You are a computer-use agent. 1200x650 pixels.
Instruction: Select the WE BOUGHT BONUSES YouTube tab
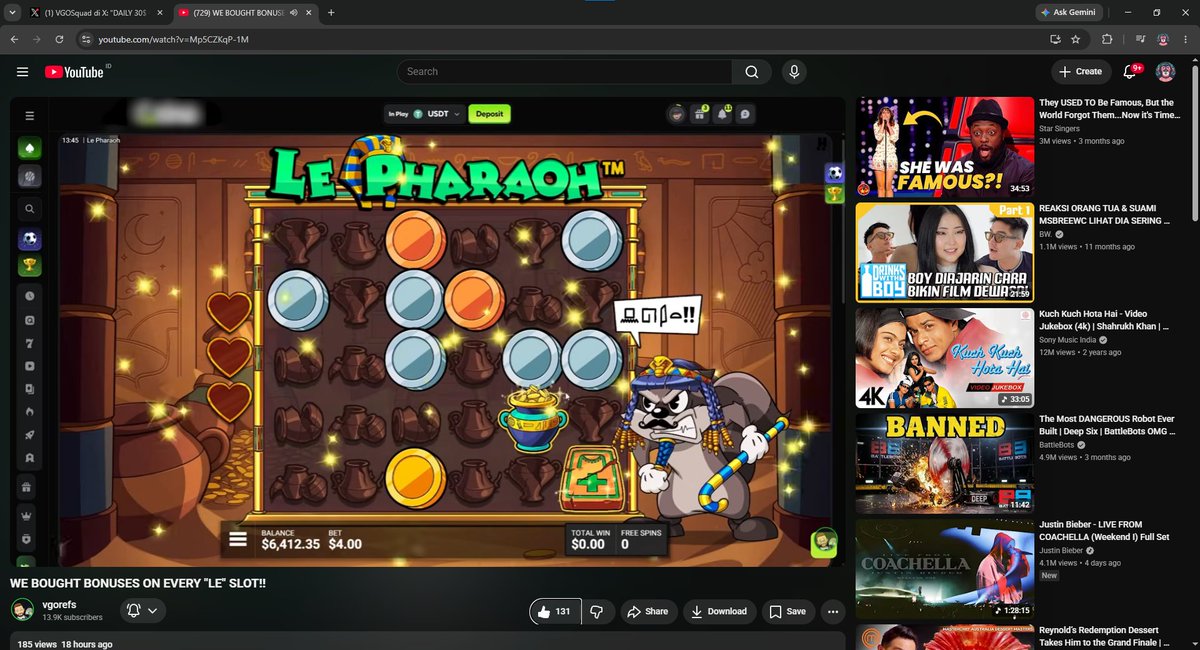245,12
